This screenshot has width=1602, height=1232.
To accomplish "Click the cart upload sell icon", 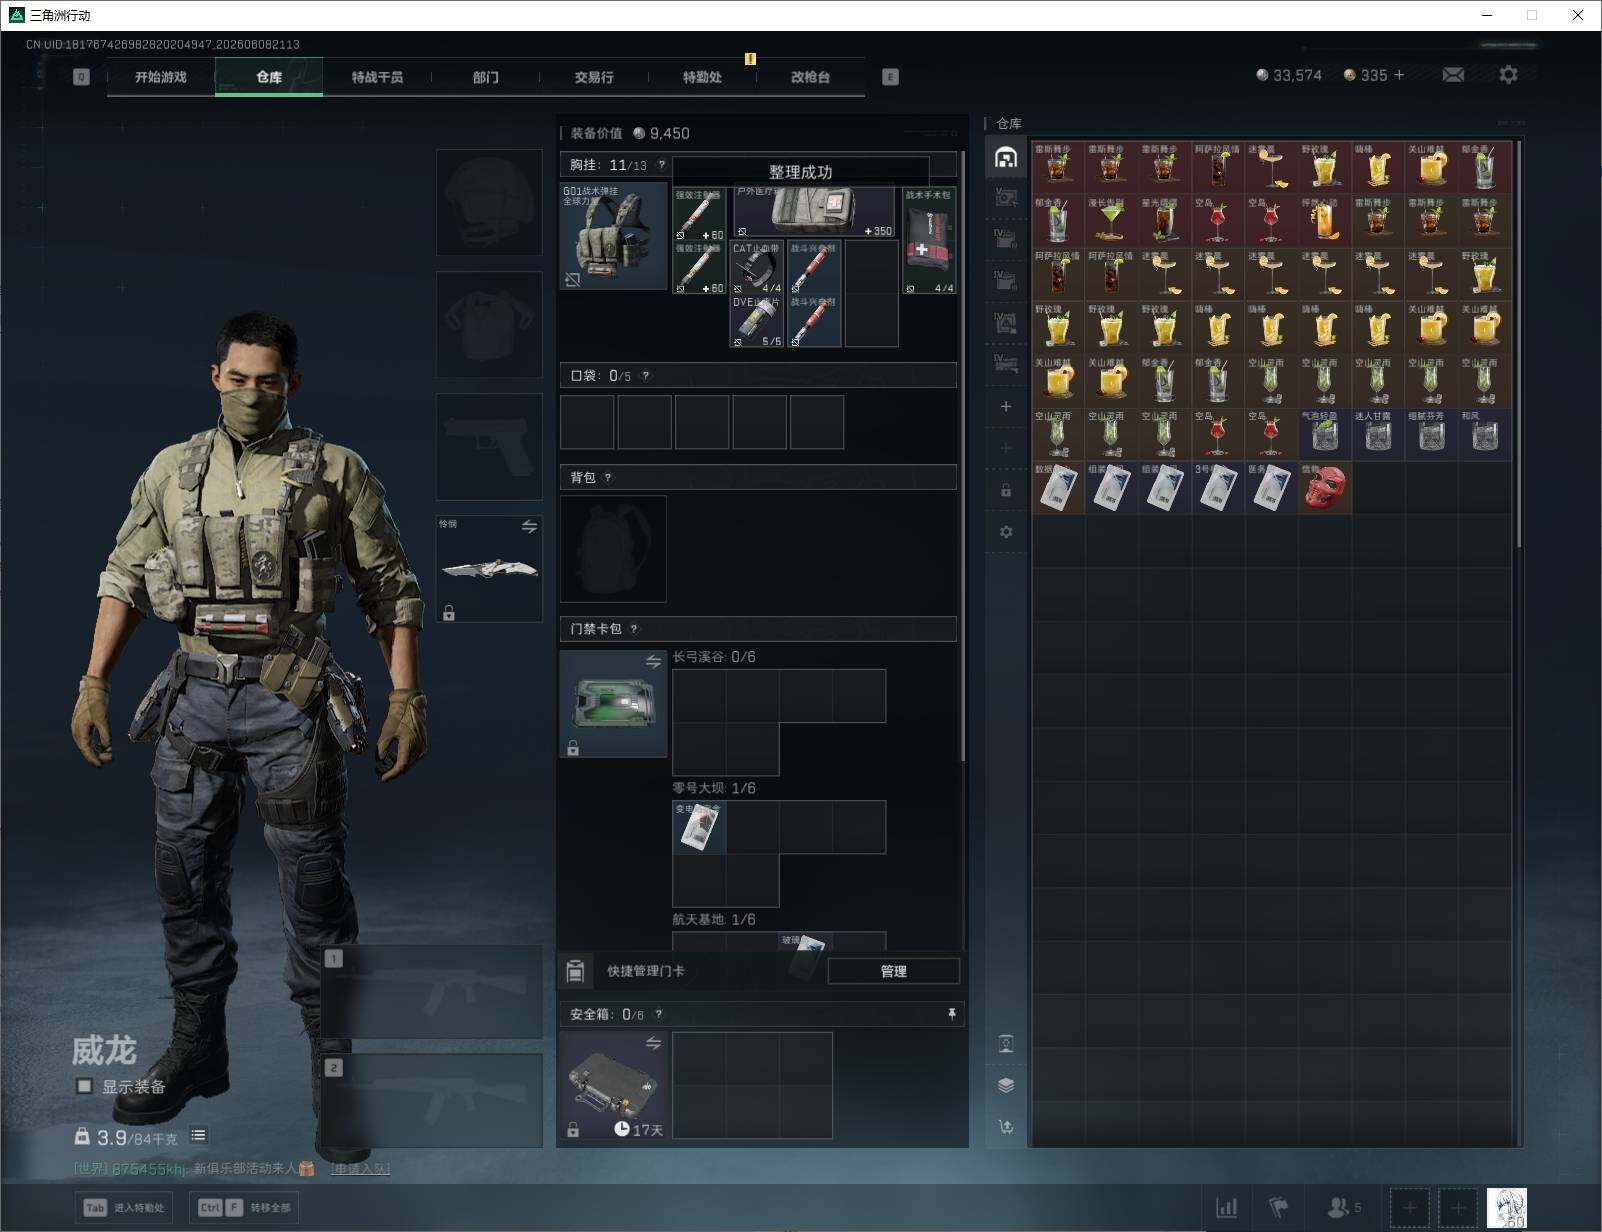I will click(1006, 1127).
